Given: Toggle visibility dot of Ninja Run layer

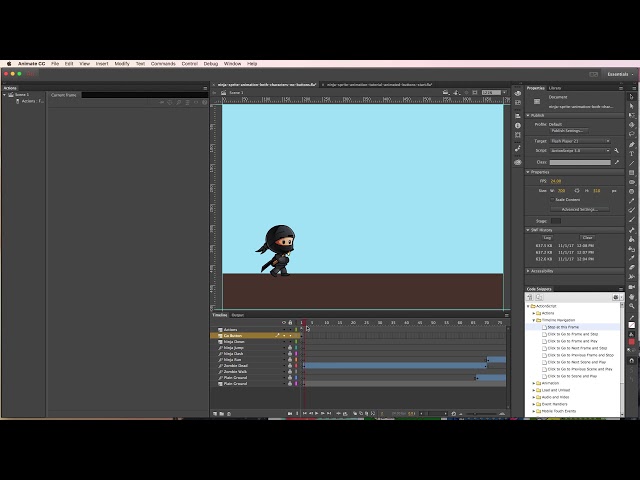Looking at the screenshot, I should point(284,360).
